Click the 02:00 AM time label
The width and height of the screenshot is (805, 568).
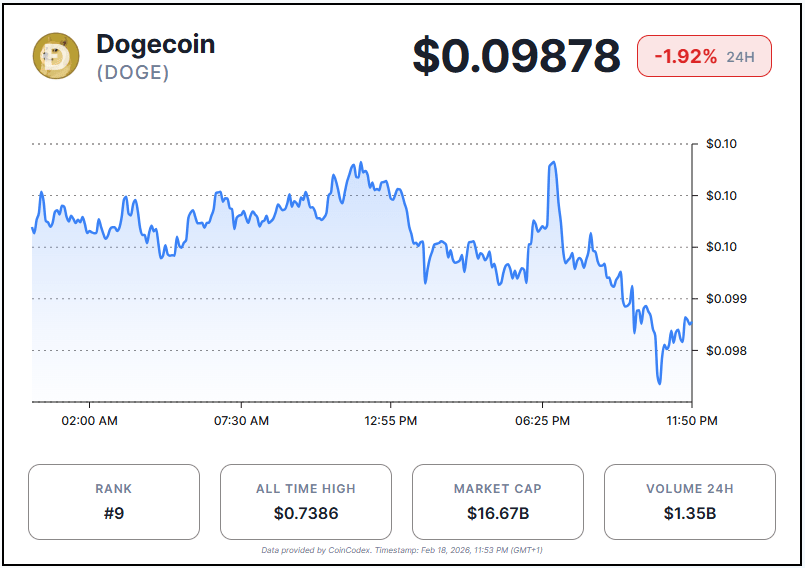pos(89,421)
